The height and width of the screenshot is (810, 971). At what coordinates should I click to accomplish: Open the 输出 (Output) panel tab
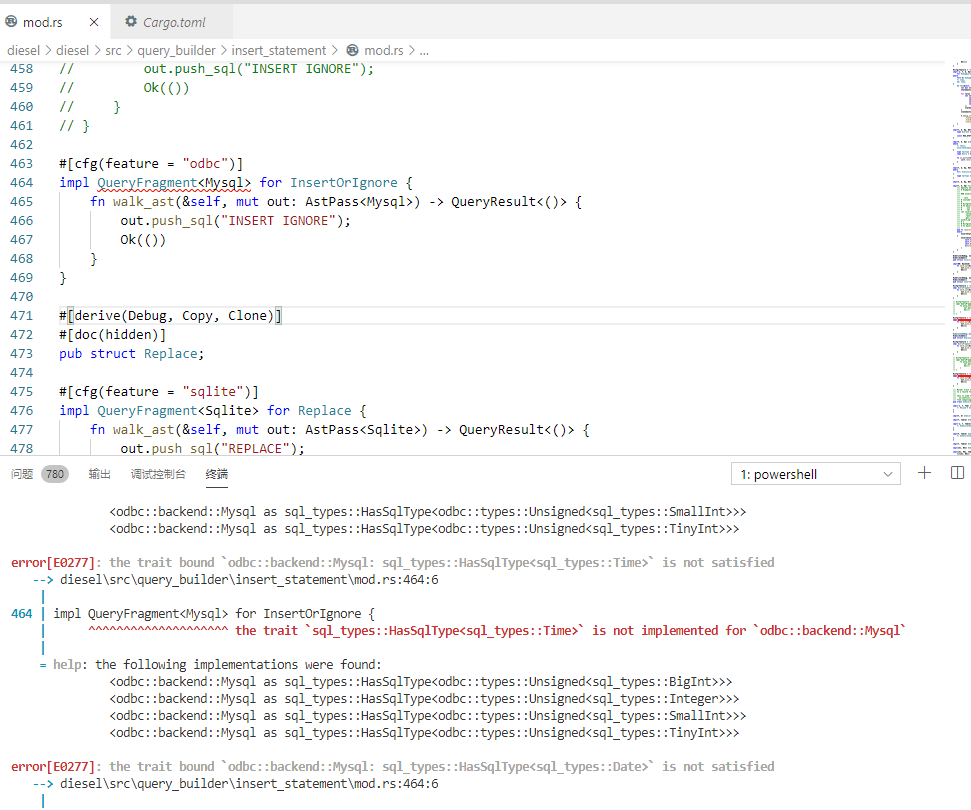[99, 474]
